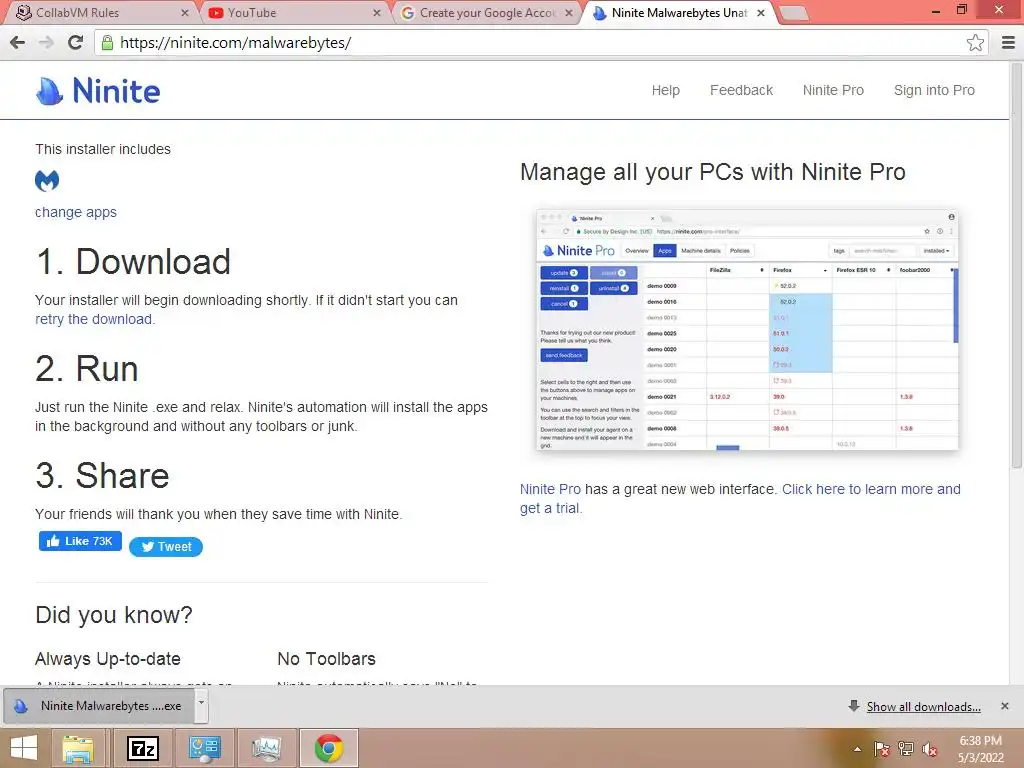1024x768 pixels.
Task: Click the Ninite logo
Action: coord(98,91)
